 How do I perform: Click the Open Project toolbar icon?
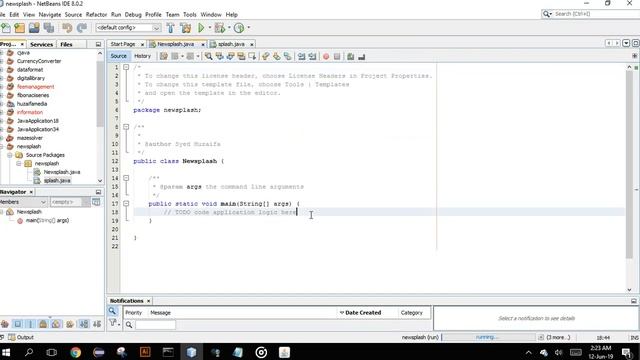coord(34,28)
